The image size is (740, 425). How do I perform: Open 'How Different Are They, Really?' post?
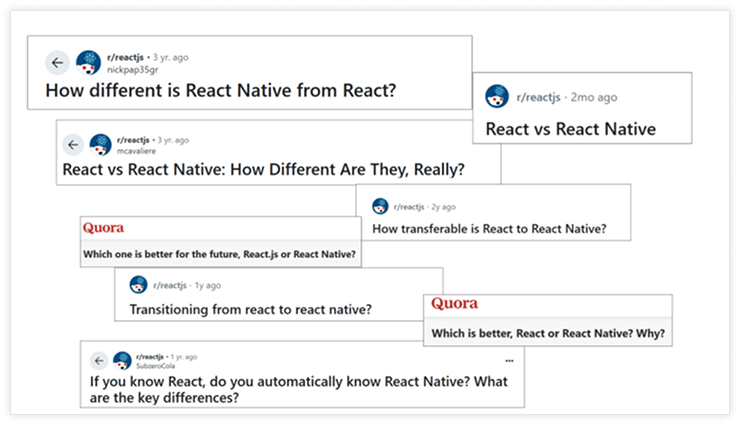[x=263, y=169]
